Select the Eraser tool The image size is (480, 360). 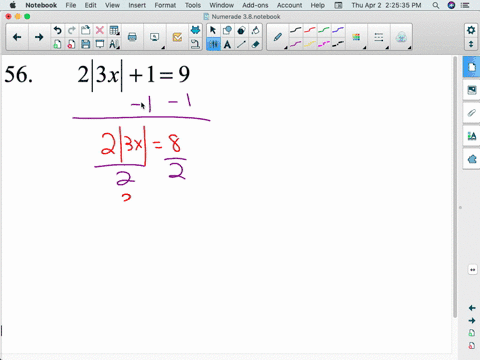255,44
